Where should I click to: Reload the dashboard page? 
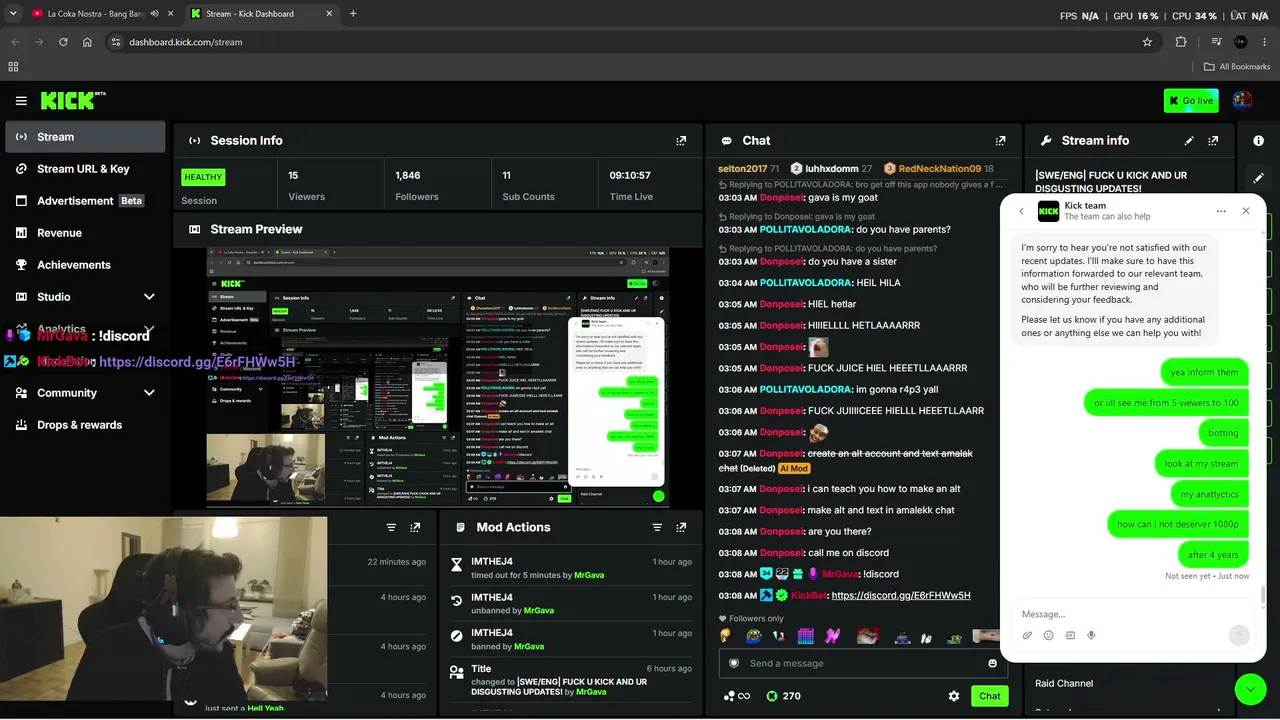click(x=63, y=42)
